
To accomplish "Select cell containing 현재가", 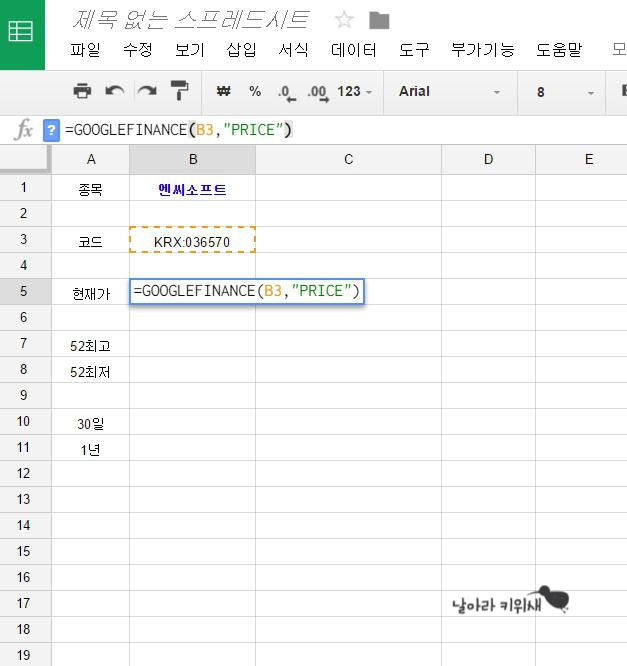I will pyautogui.click(x=90, y=292).
